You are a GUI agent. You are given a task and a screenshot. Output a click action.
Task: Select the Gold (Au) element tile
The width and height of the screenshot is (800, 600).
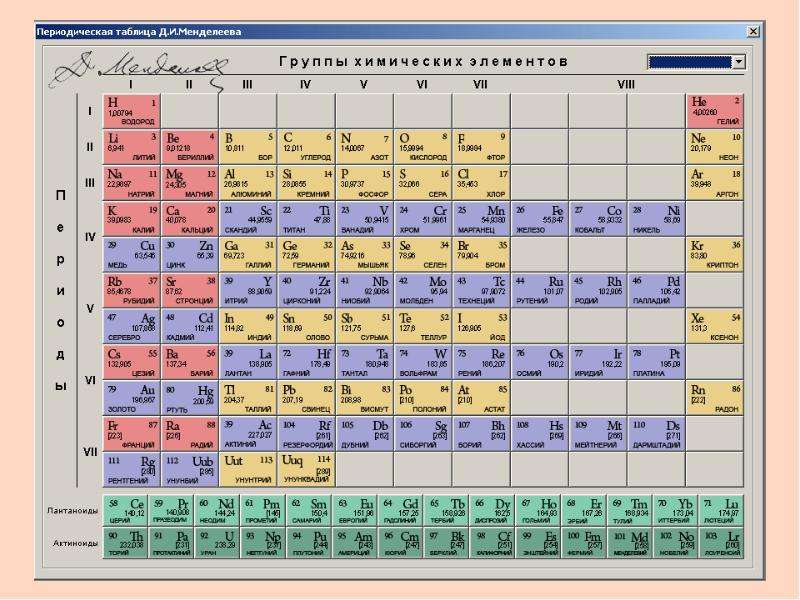click(x=132, y=398)
